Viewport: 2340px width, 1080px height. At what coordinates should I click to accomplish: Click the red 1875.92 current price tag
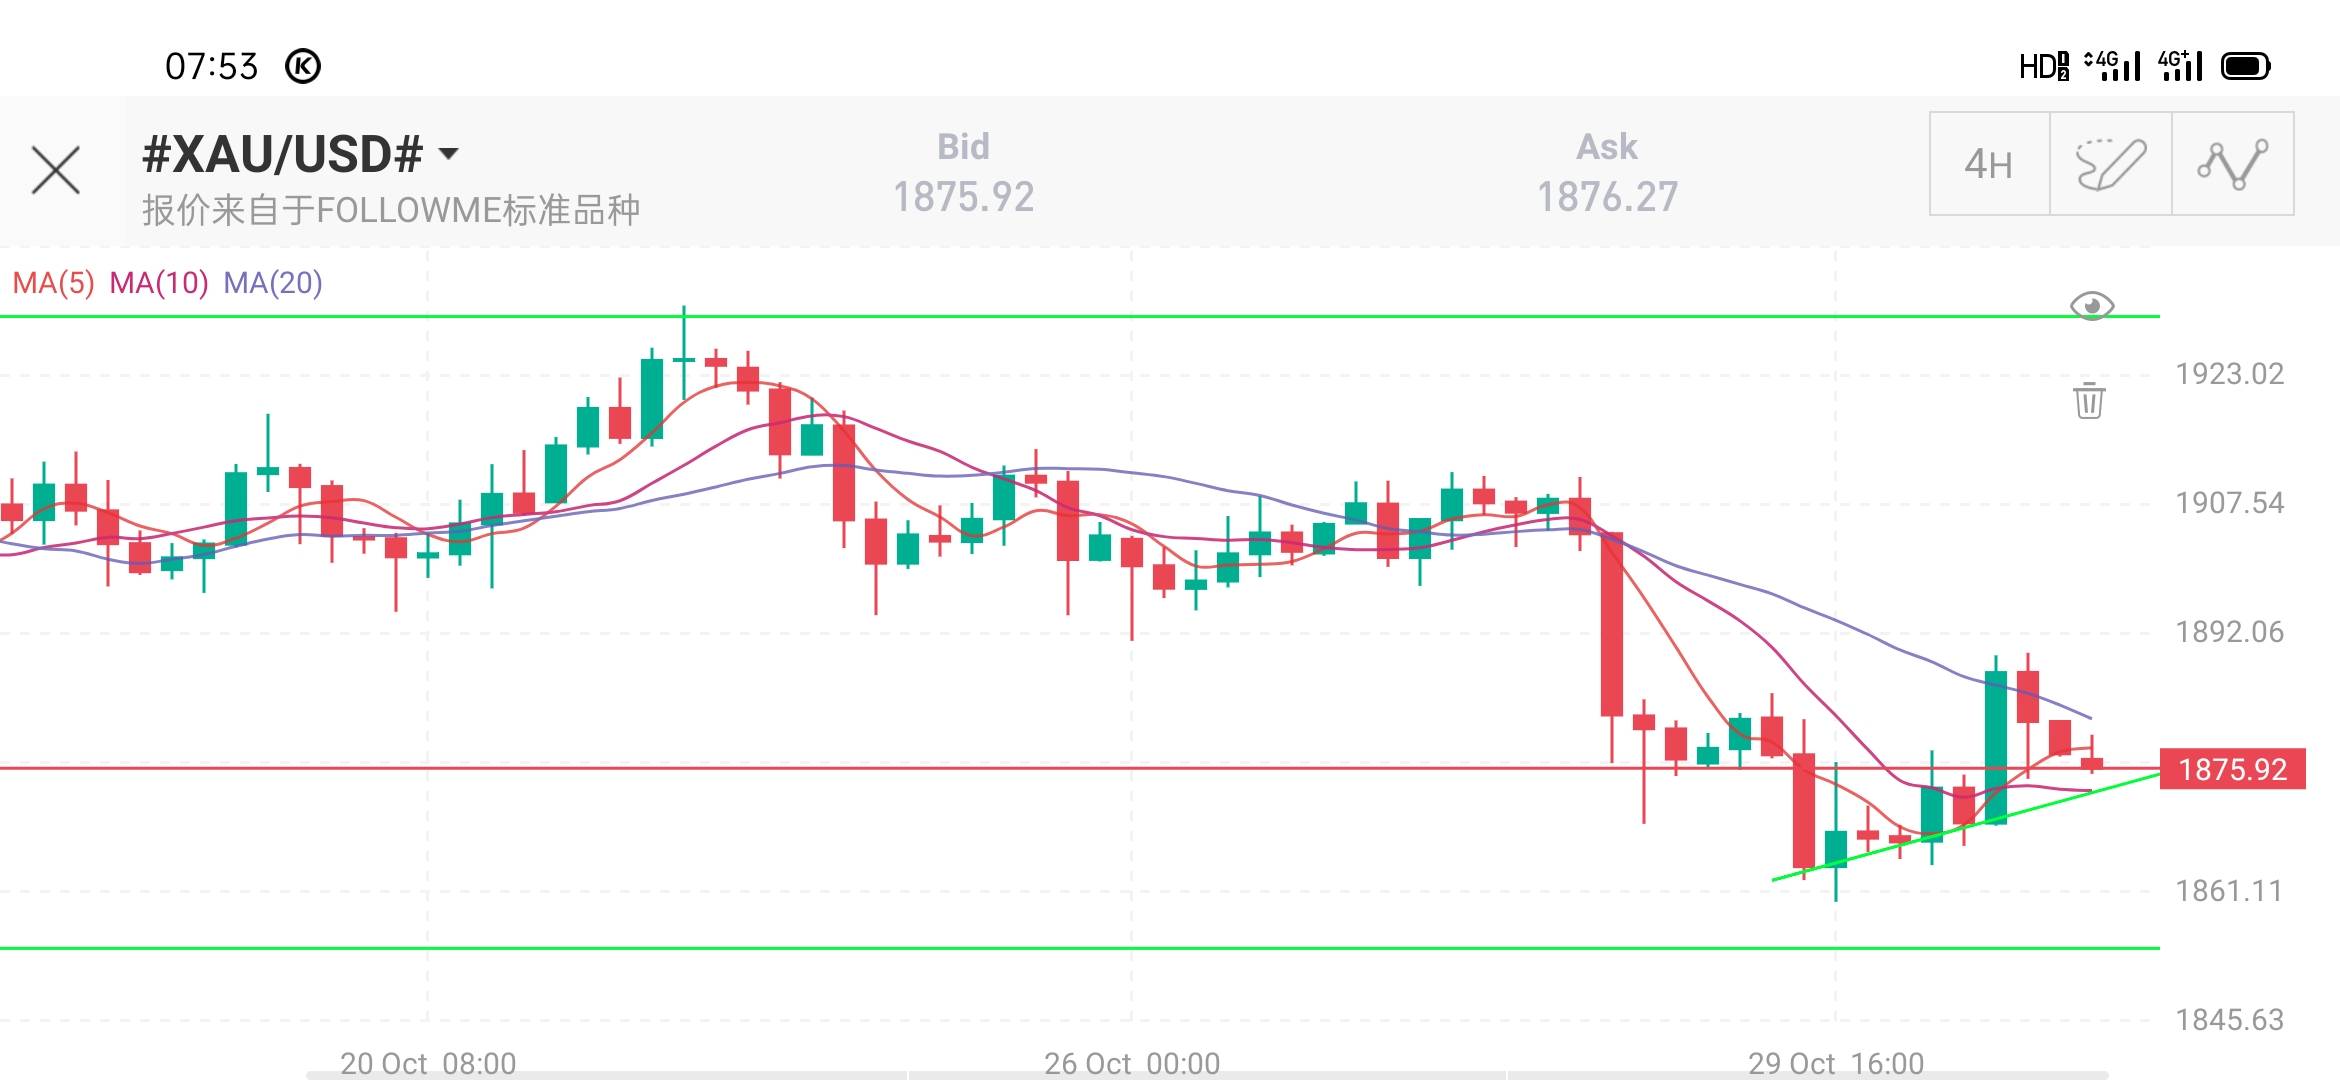[x=2232, y=769]
